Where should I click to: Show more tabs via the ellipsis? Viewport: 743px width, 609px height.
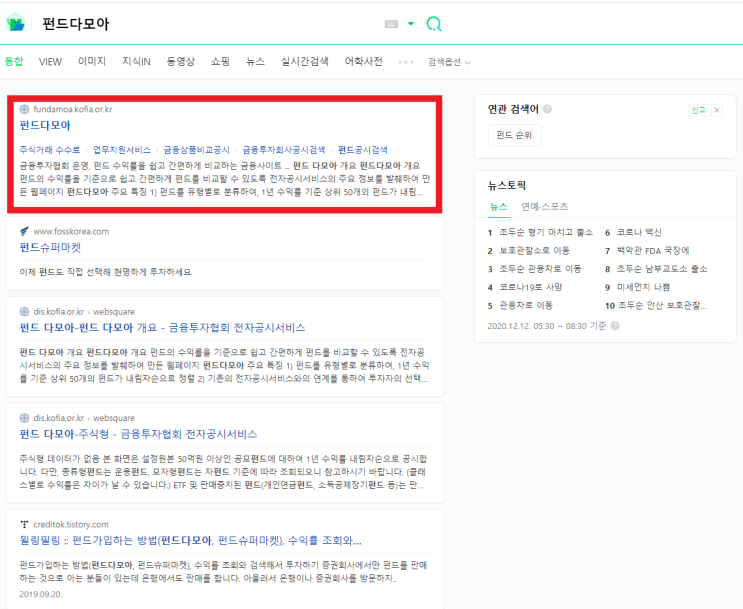tap(406, 62)
